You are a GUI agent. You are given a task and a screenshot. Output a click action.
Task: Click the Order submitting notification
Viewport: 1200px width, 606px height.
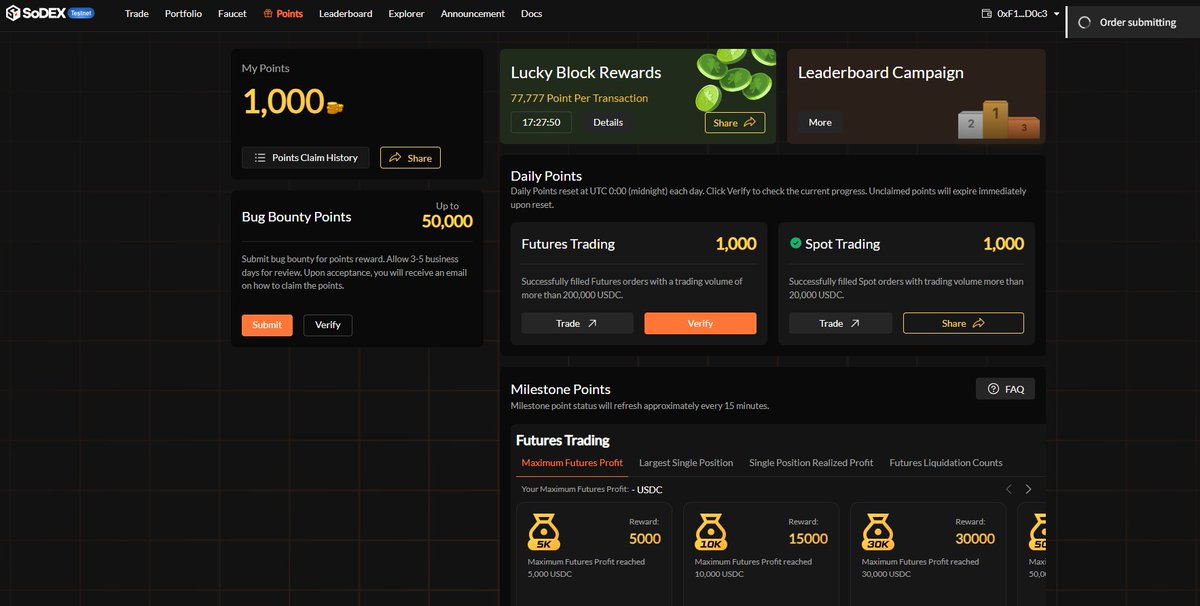[x=1134, y=22]
